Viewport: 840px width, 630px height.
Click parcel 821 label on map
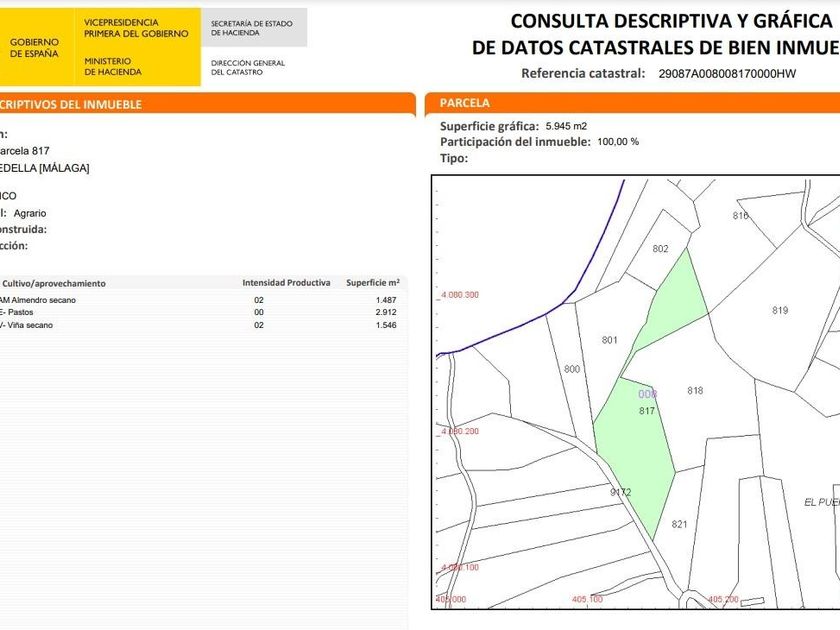(679, 524)
